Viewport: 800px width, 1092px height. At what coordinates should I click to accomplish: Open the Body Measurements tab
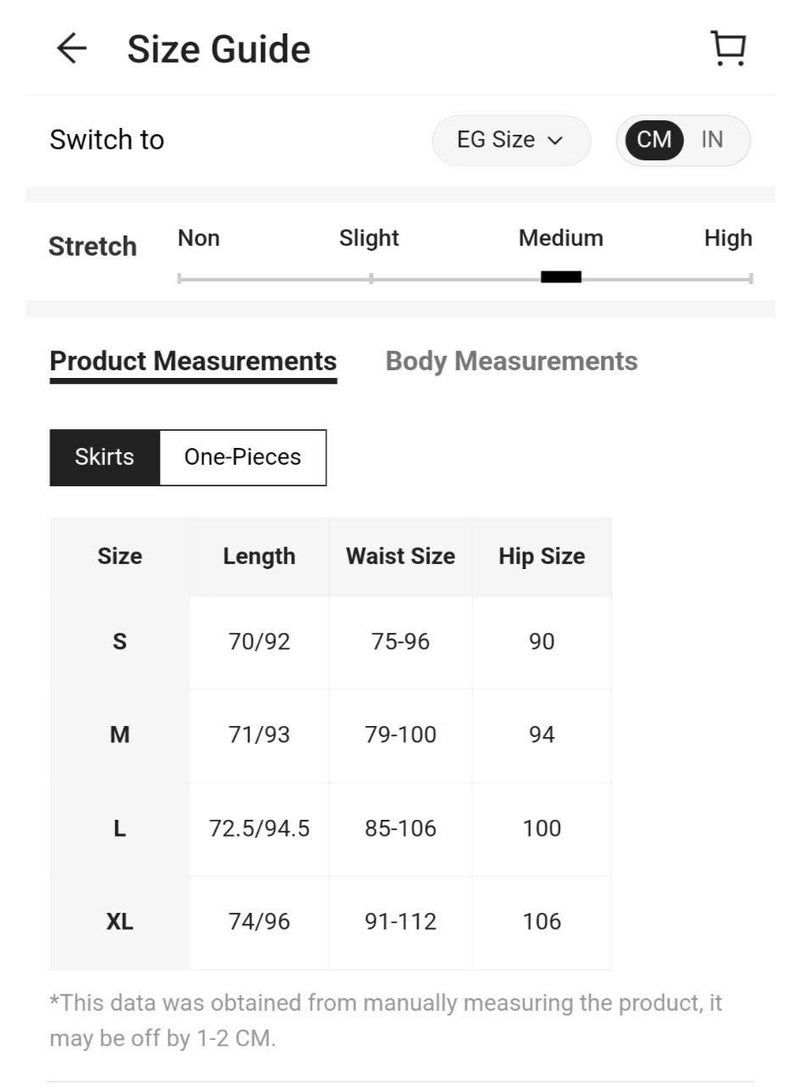[511, 361]
